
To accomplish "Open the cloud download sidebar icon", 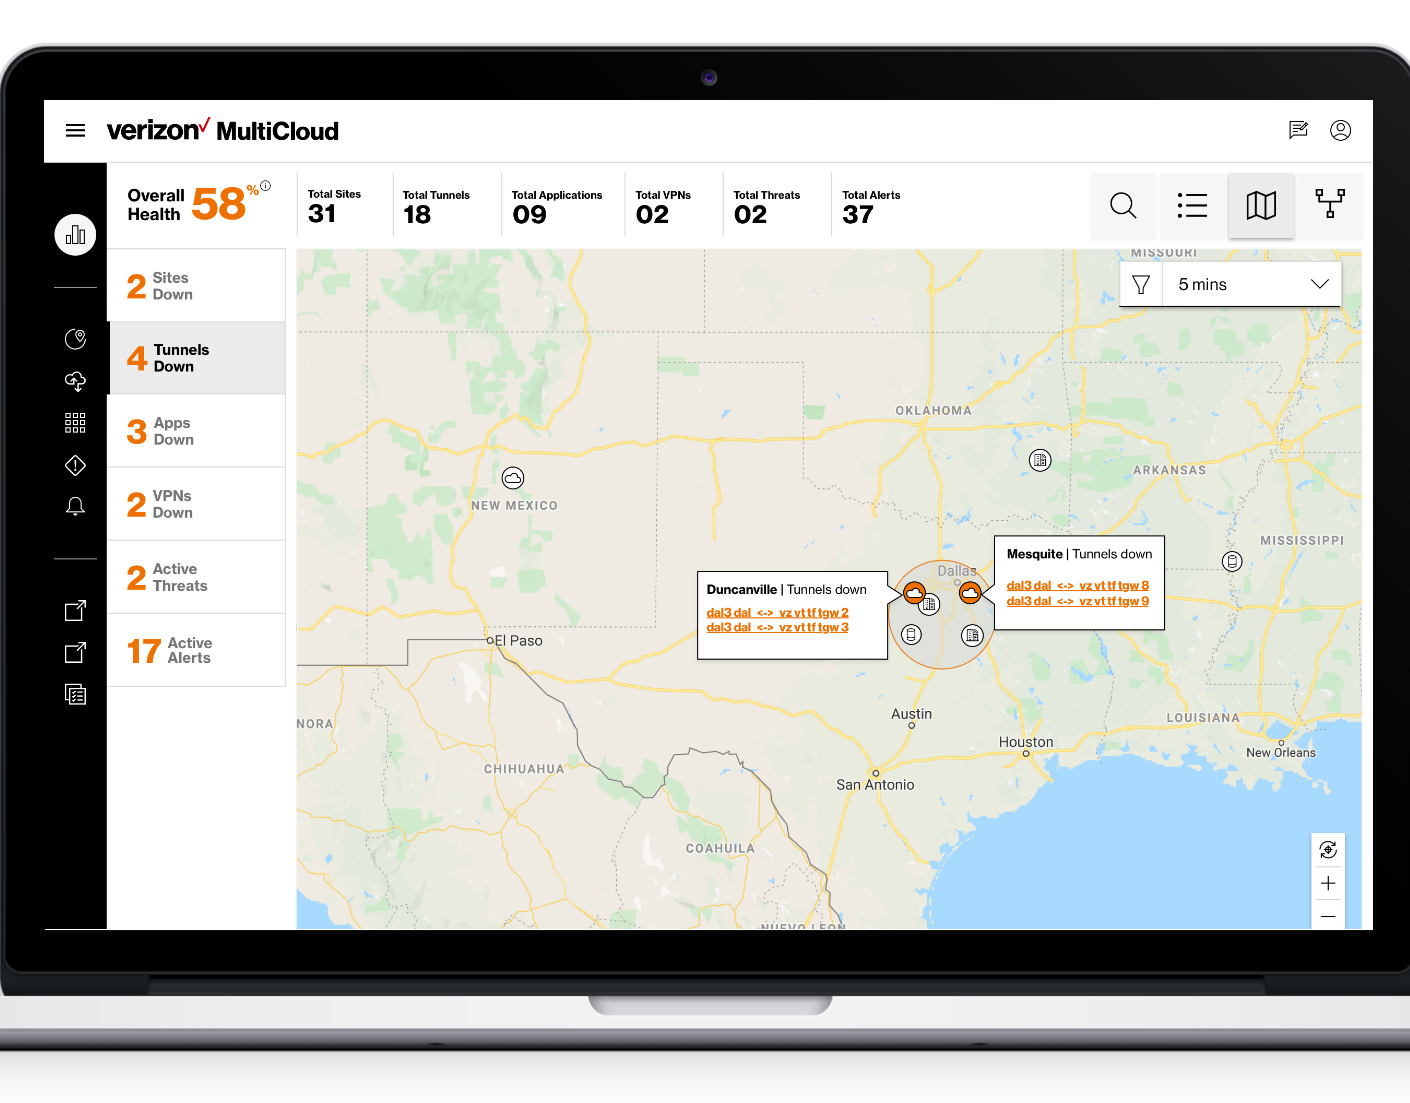I will tap(75, 381).
